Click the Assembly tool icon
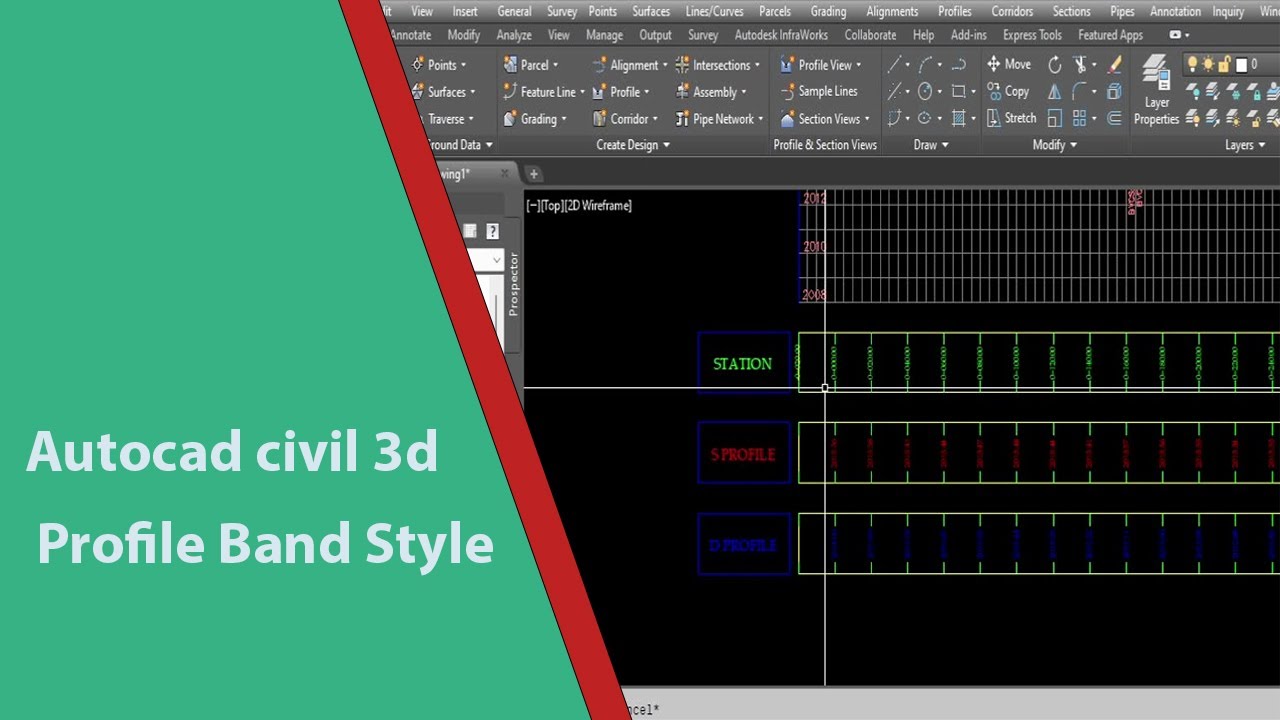 tap(683, 92)
